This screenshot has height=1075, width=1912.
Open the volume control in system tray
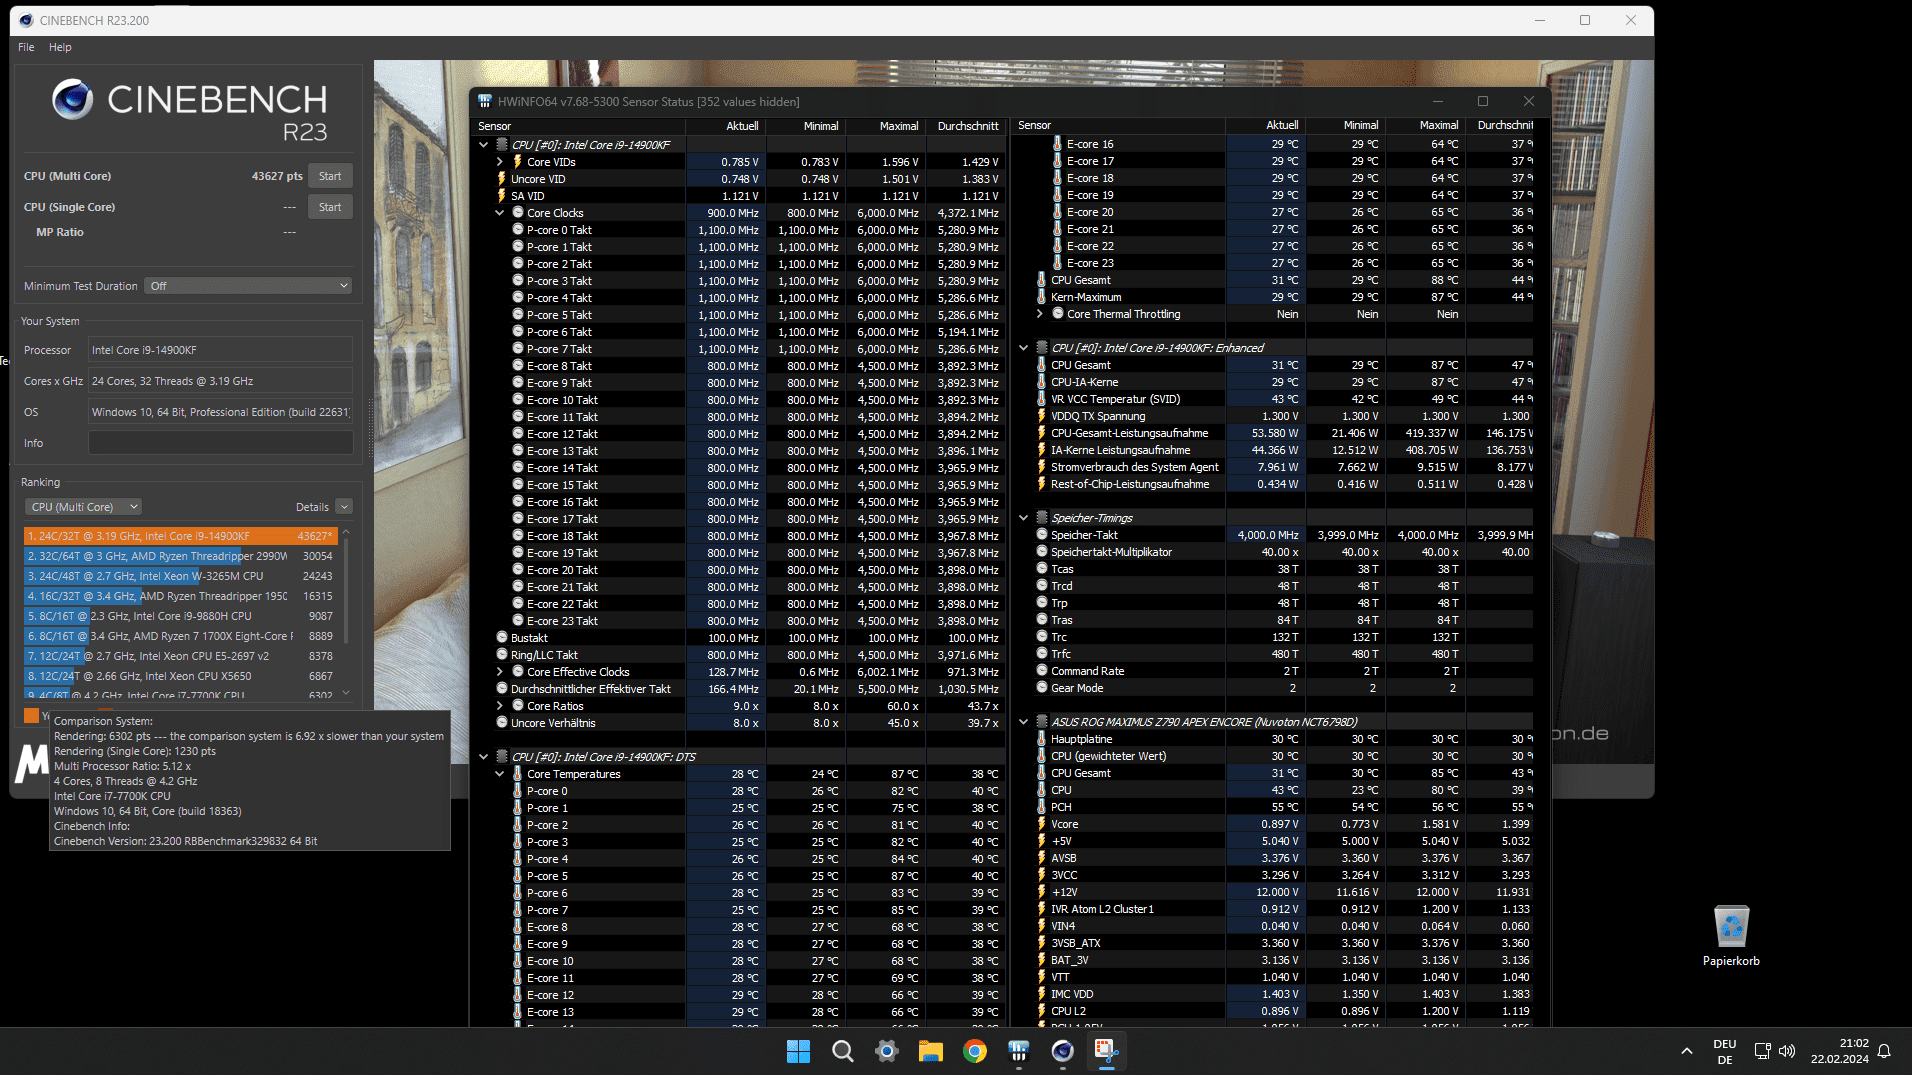(1787, 1051)
